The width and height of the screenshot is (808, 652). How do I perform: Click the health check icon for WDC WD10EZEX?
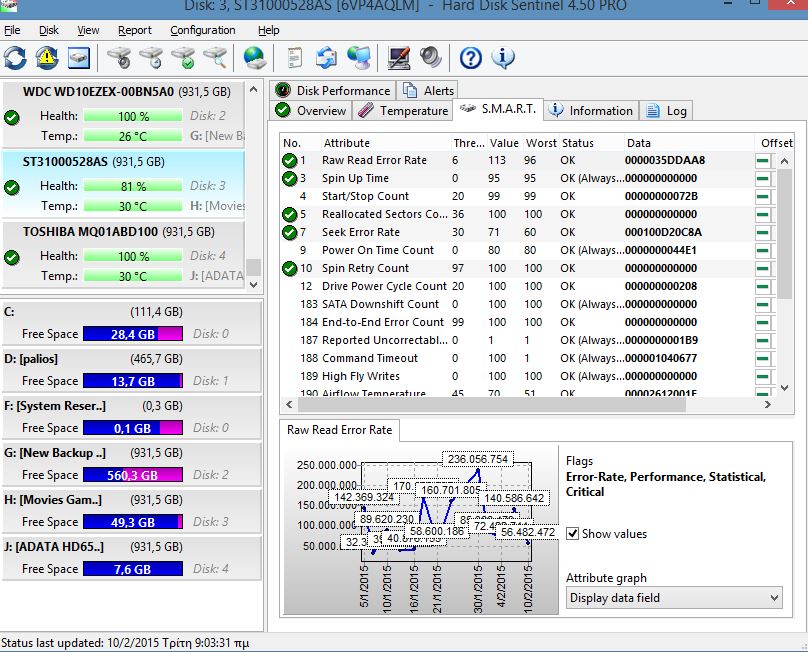click(12, 118)
